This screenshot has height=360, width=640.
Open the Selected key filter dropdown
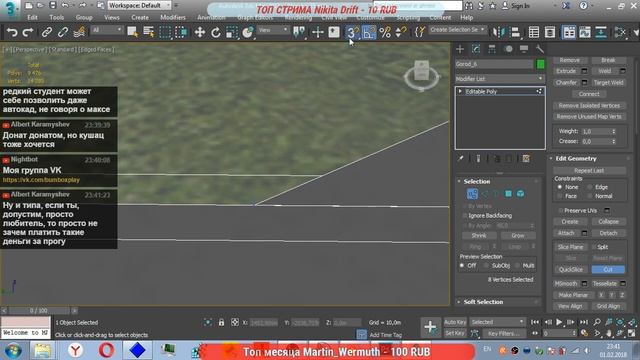497,322
